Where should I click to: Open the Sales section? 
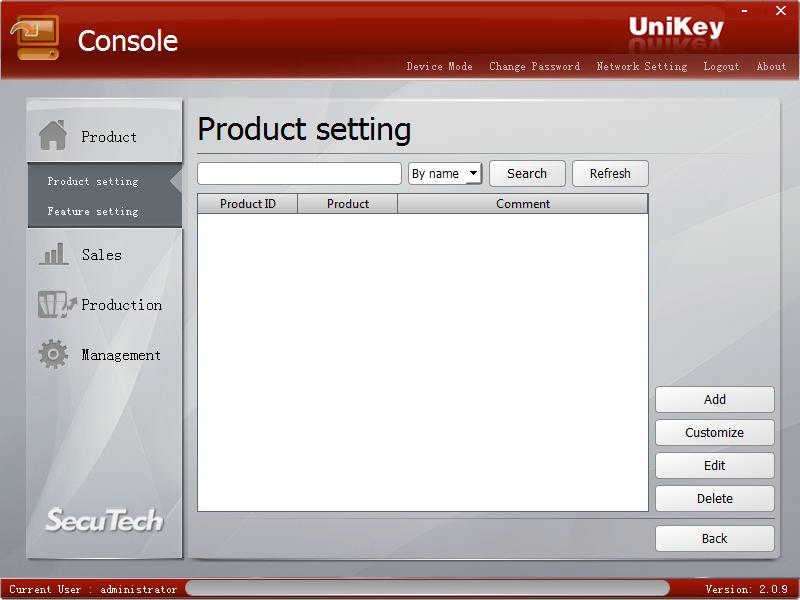coord(102,255)
